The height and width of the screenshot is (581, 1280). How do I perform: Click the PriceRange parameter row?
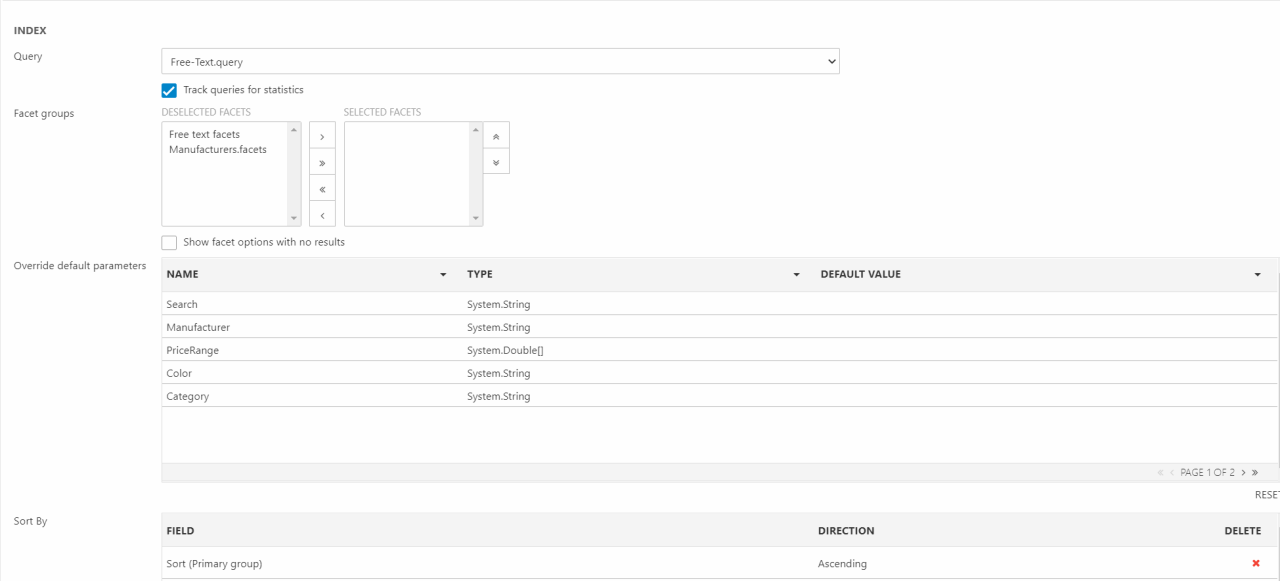click(193, 350)
